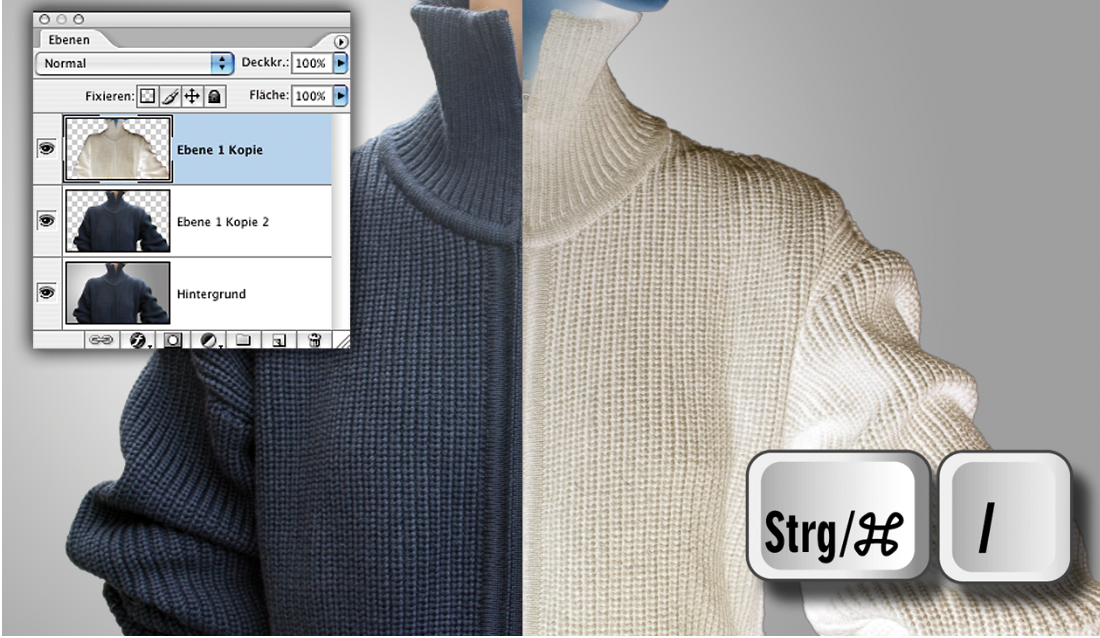Screen dimensions: 1100x638
Task: Toggle lock all padlock icon
Action: [215, 95]
